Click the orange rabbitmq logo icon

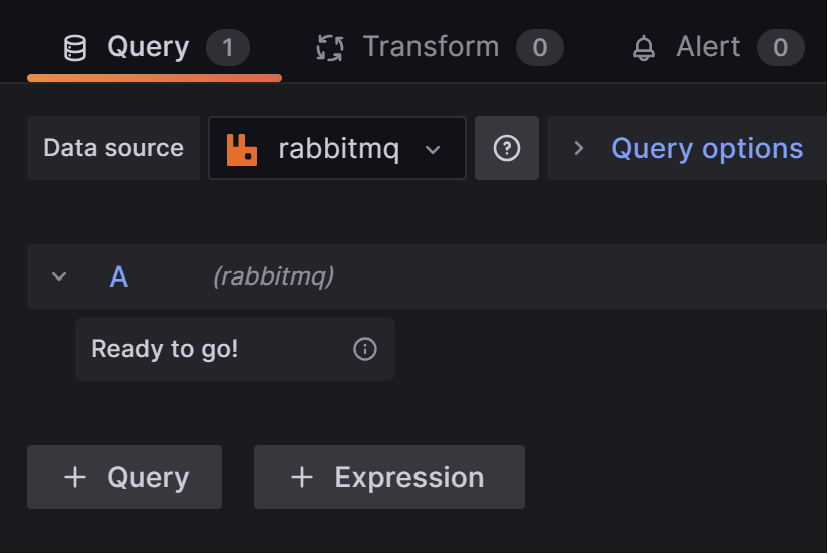coord(241,149)
